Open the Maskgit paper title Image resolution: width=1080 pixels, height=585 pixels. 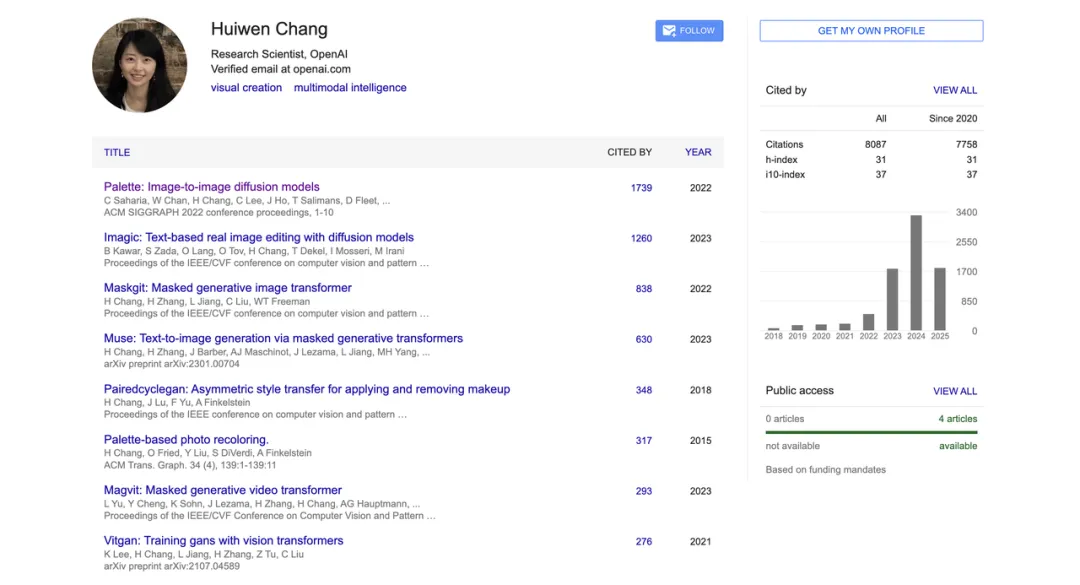pyautogui.click(x=228, y=288)
